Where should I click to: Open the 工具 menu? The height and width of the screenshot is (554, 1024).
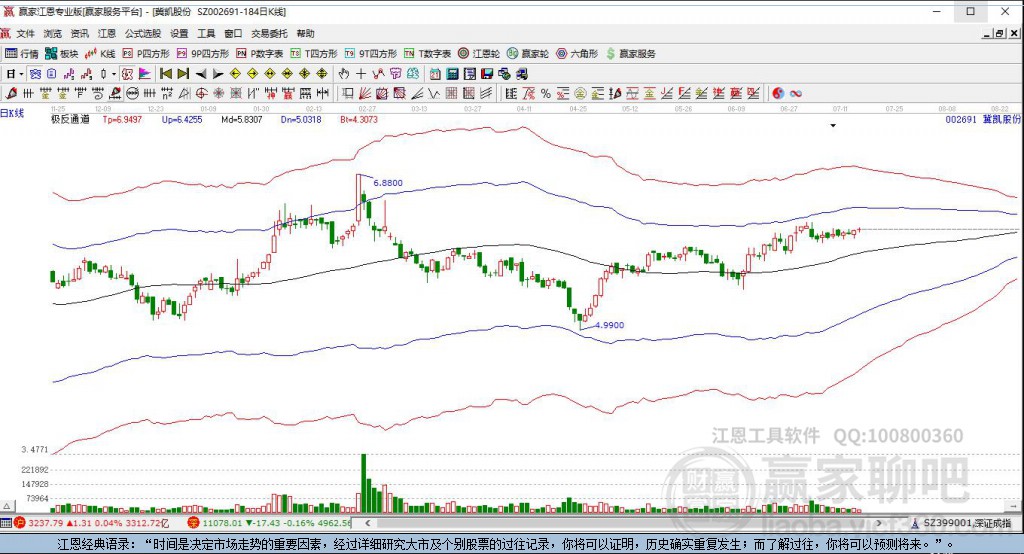(x=206, y=33)
